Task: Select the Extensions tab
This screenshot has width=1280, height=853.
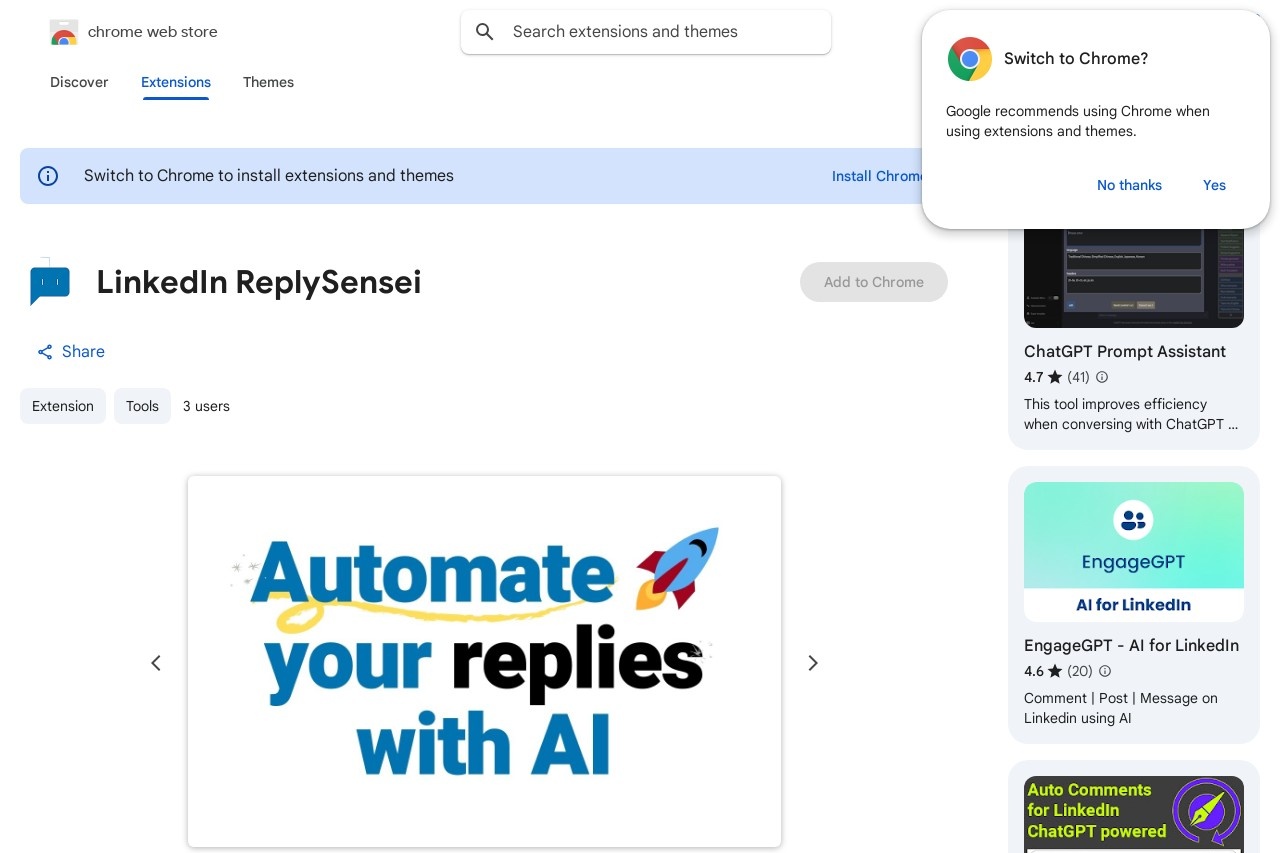Action: pyautogui.click(x=176, y=82)
